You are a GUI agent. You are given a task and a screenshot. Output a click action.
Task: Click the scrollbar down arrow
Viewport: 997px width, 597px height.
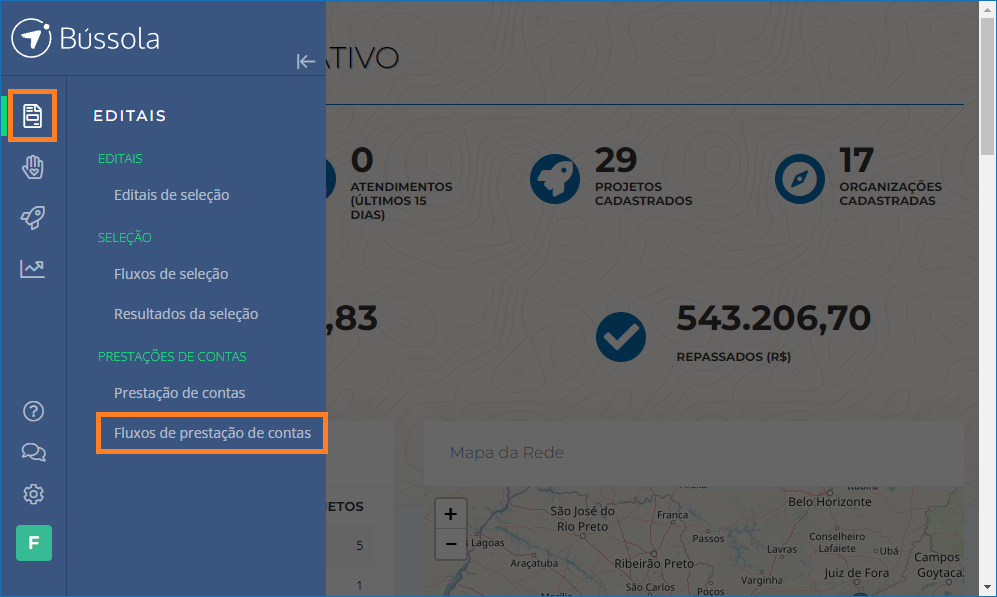coord(987,587)
